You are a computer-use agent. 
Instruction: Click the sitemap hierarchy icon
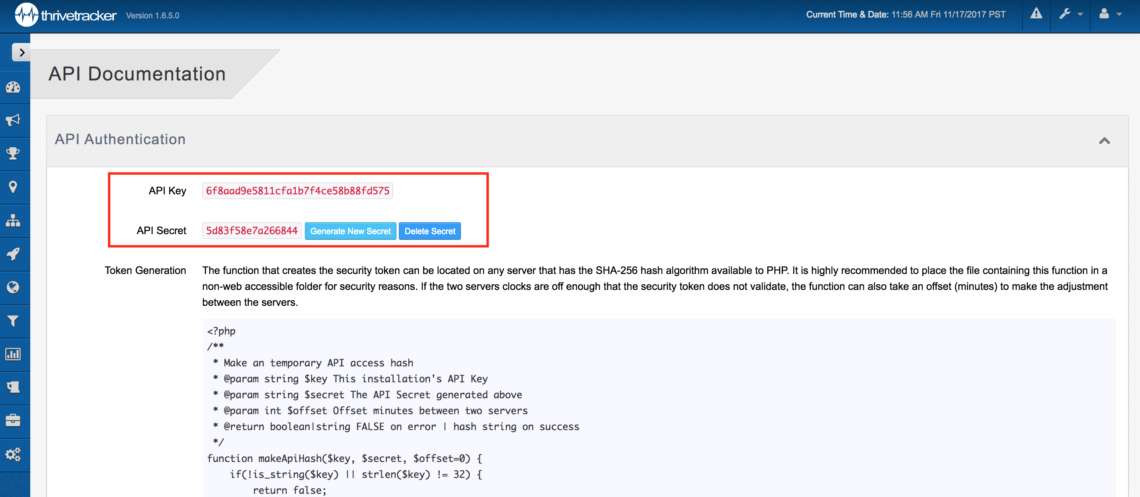13,220
